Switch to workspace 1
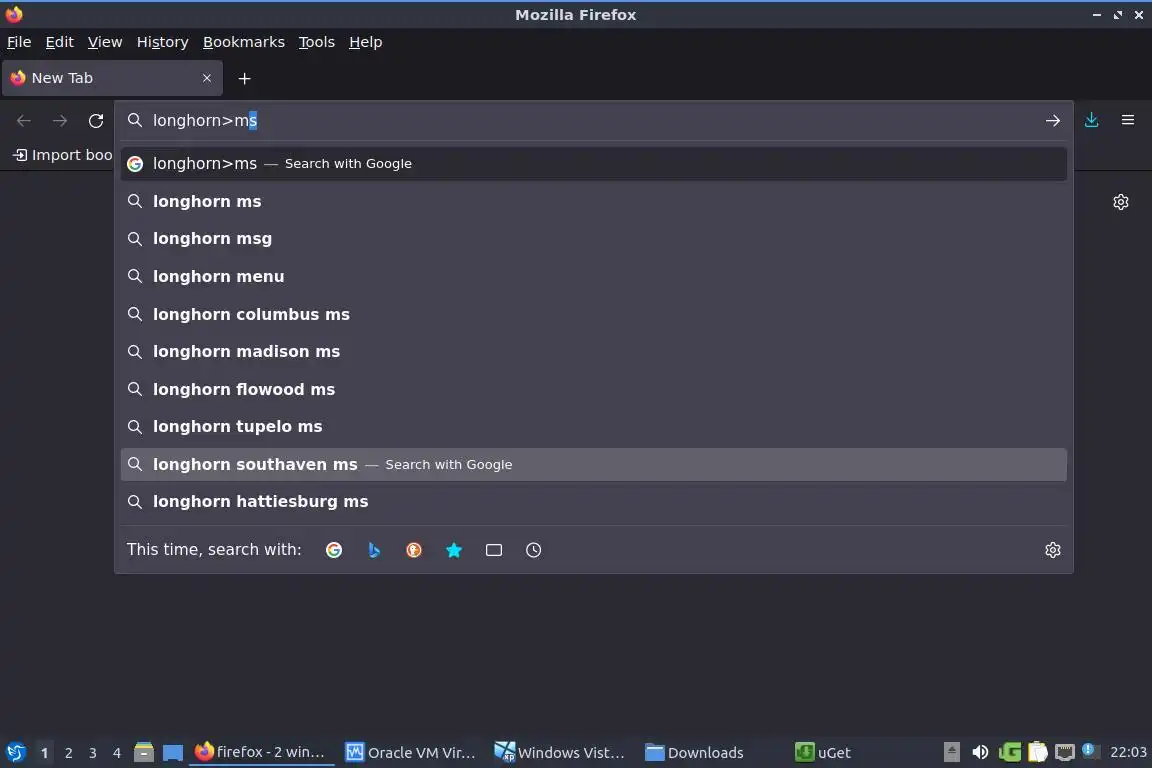 (44, 753)
